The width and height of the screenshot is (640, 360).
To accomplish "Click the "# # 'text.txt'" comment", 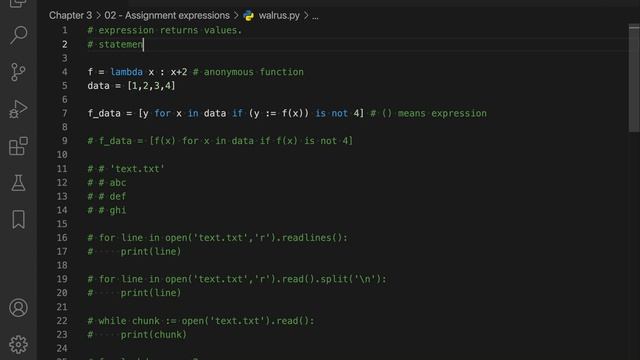I will pyautogui.click(x=126, y=169).
